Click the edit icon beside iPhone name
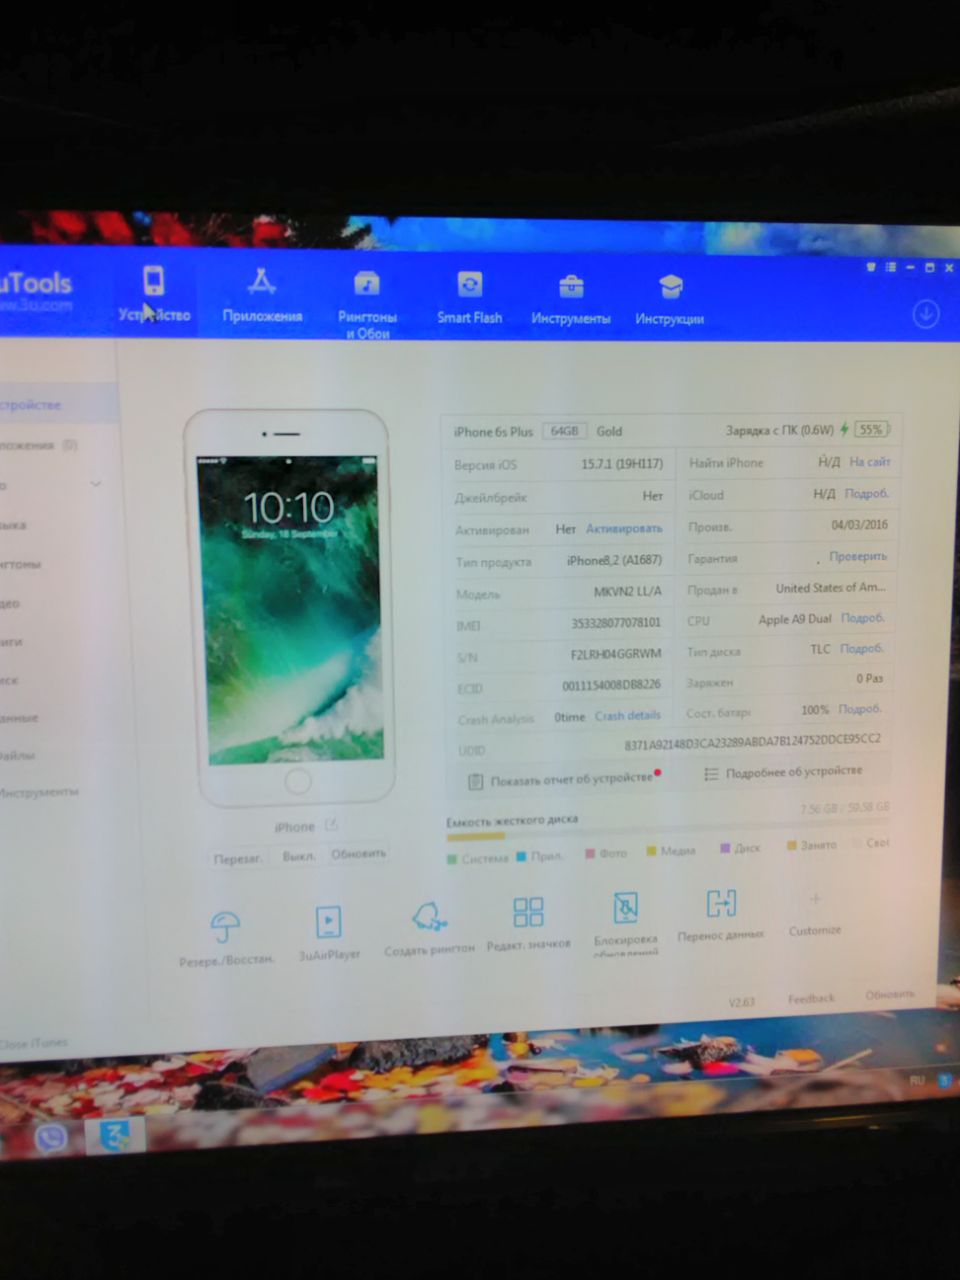The height and width of the screenshot is (1280, 960). (331, 825)
